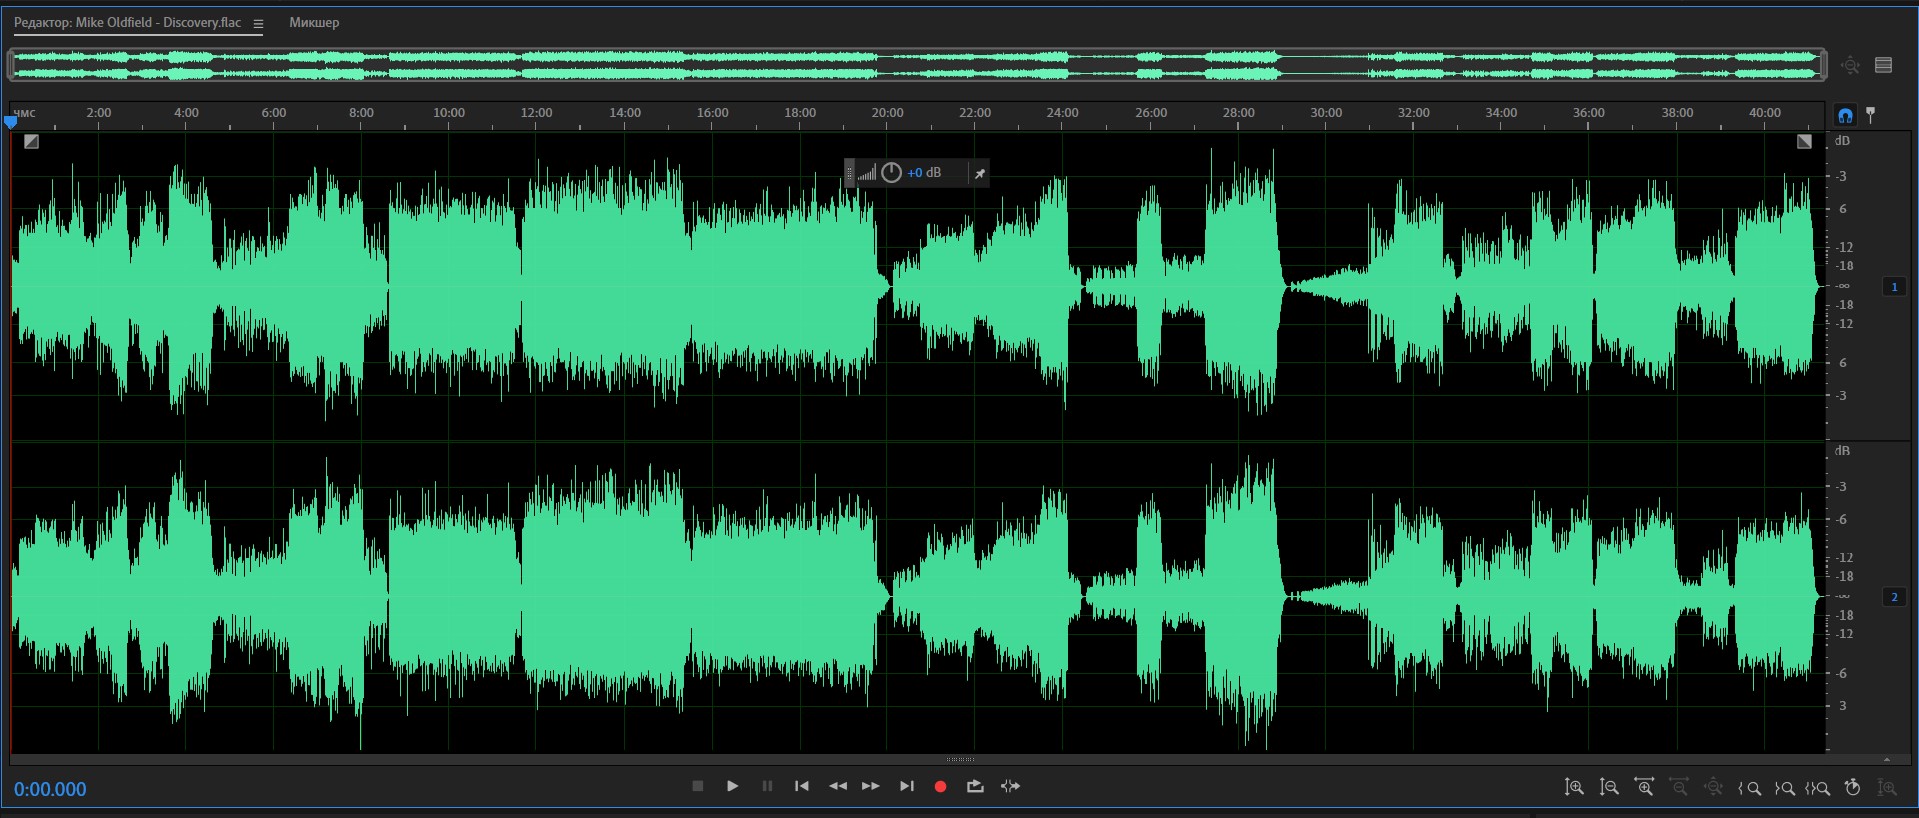Image resolution: width=1919 pixels, height=818 pixels.
Task: Toggle channel 1 enable button
Action: pyautogui.click(x=1894, y=287)
